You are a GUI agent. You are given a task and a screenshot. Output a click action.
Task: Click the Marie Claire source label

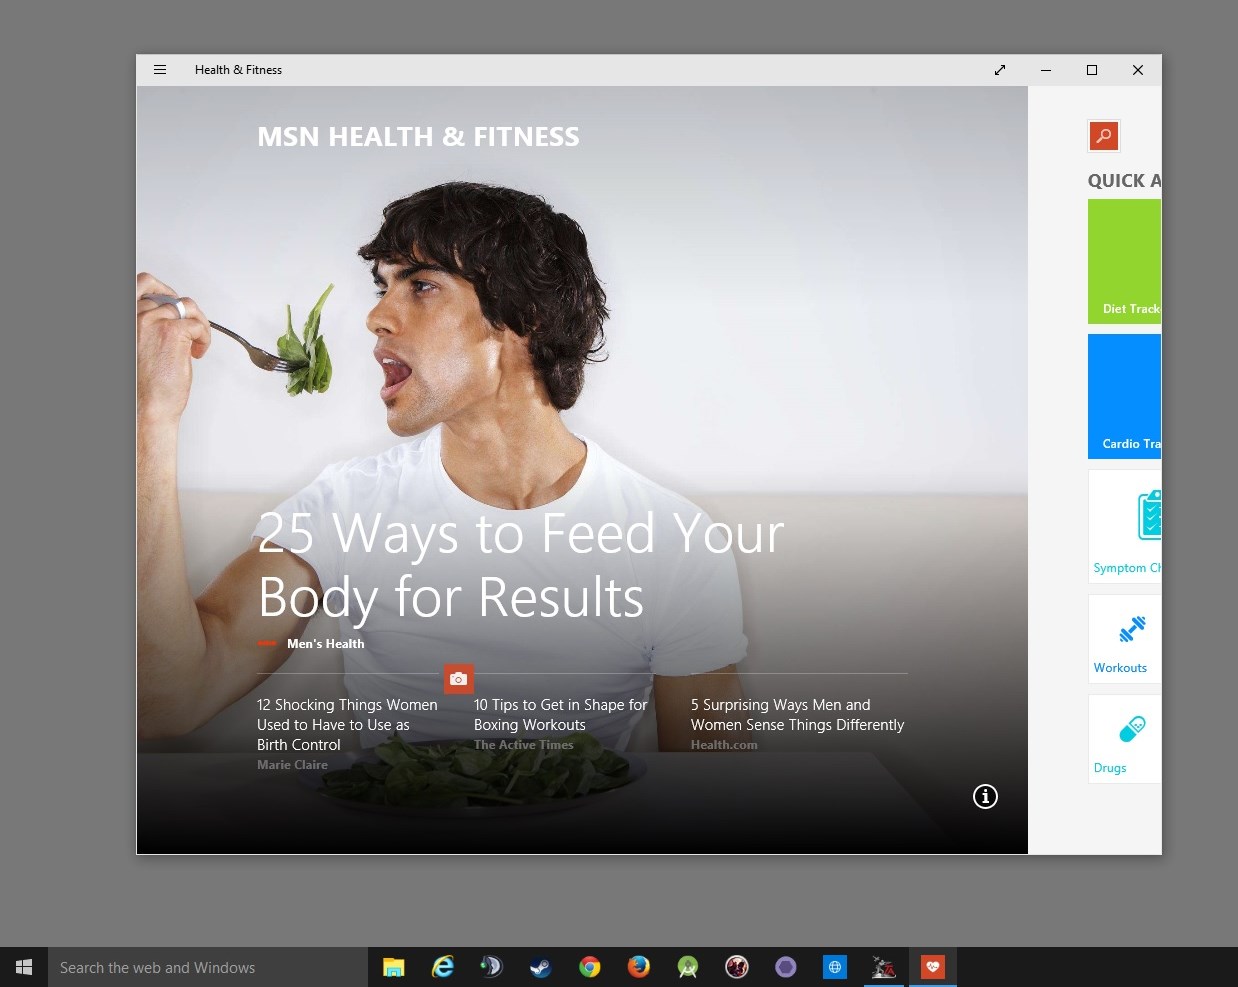click(x=292, y=765)
